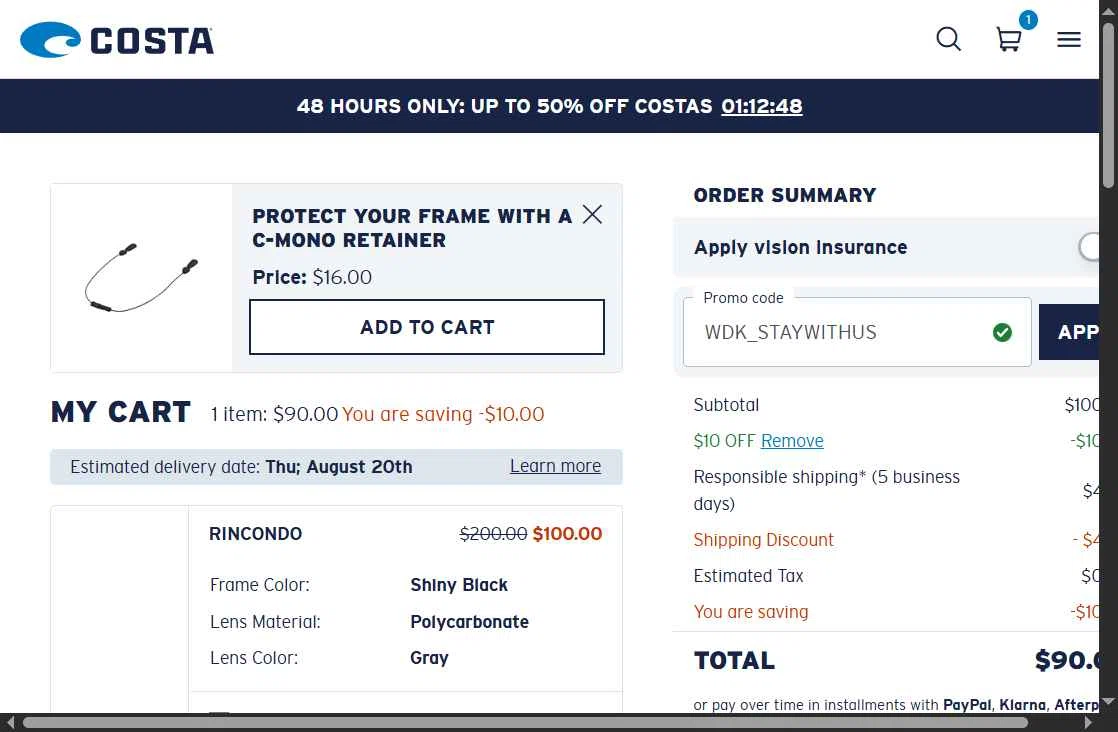Click the Apply promo code button

(x=1069, y=331)
